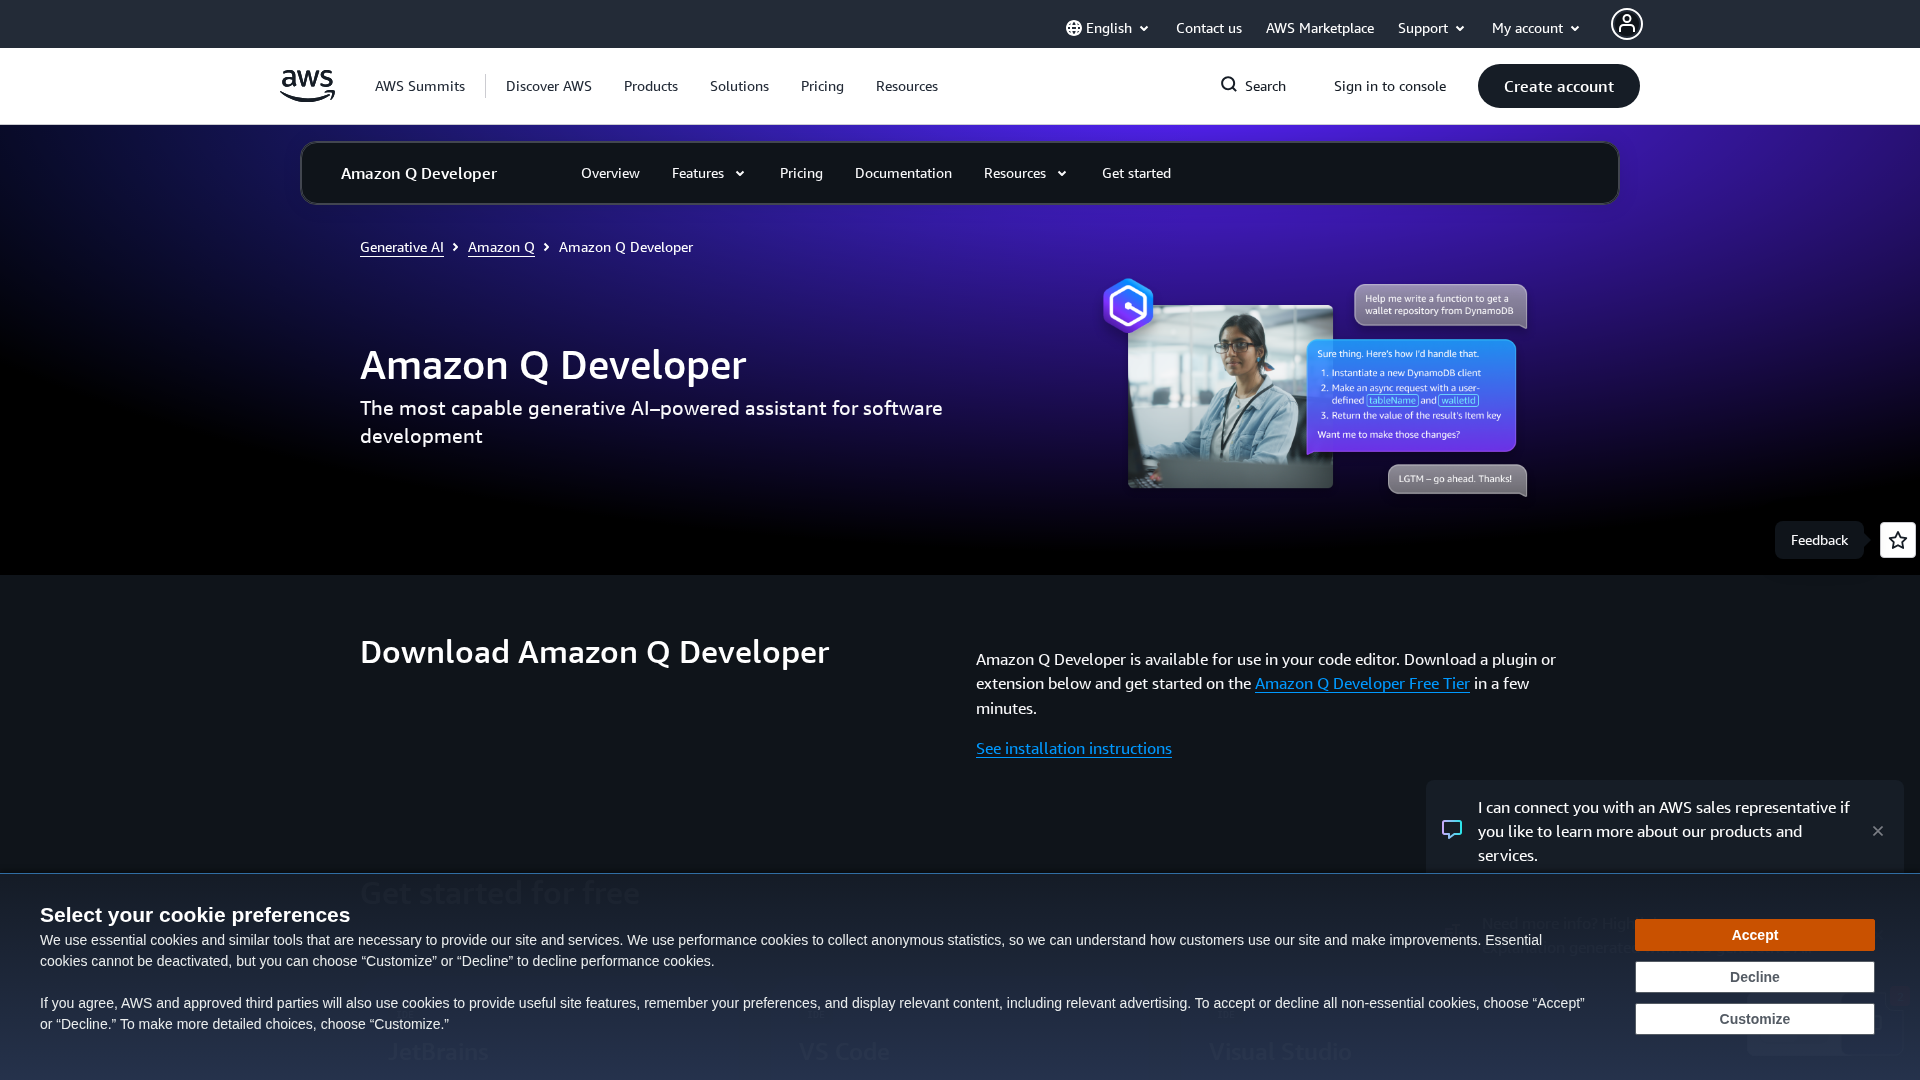Viewport: 1920px width, 1080px height.
Task: Click Amazon Q breadcrumb link
Action: [x=501, y=247]
